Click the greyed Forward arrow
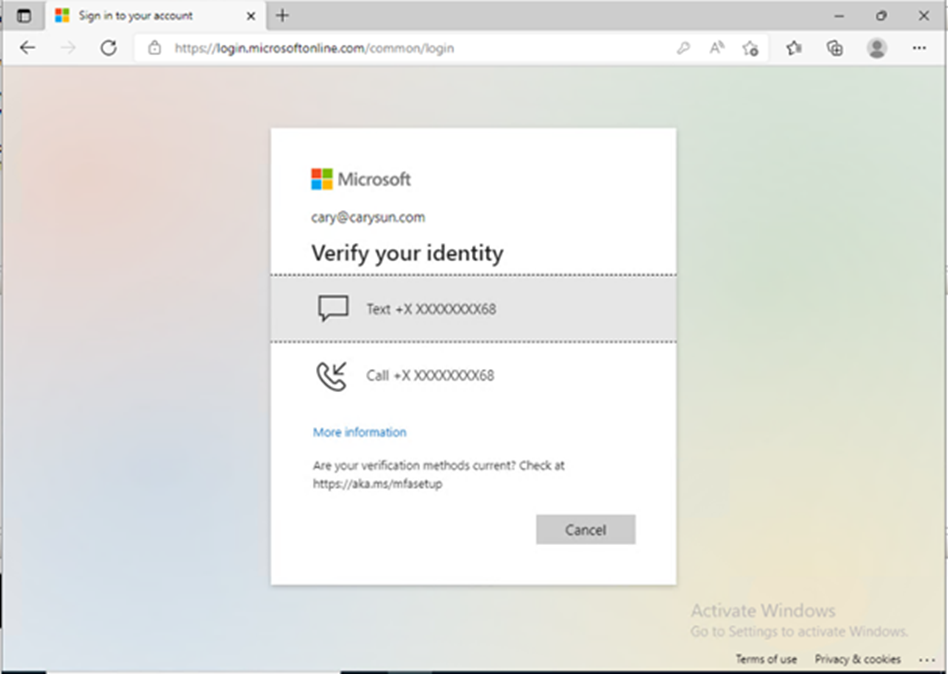948x674 pixels. [x=68, y=48]
